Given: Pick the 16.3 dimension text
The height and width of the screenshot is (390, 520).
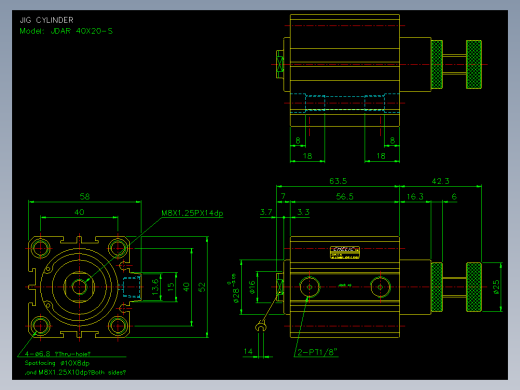Looking at the screenshot, I should coord(415,196).
